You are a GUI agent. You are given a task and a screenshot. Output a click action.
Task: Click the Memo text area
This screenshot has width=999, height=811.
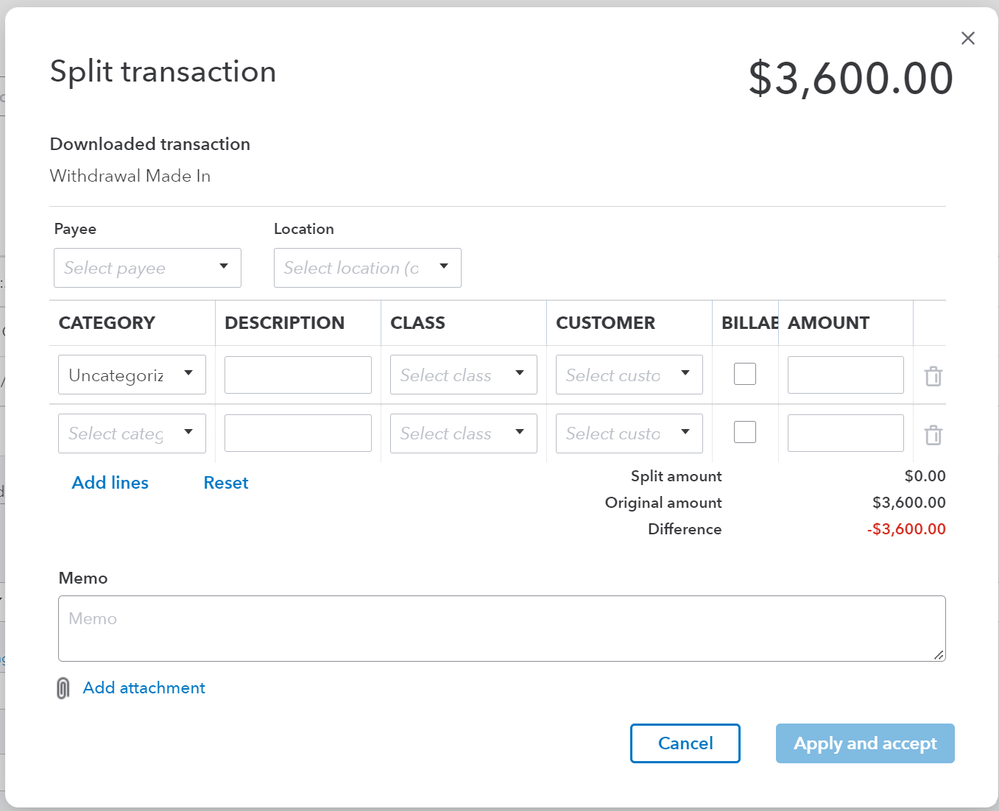[x=501, y=628]
